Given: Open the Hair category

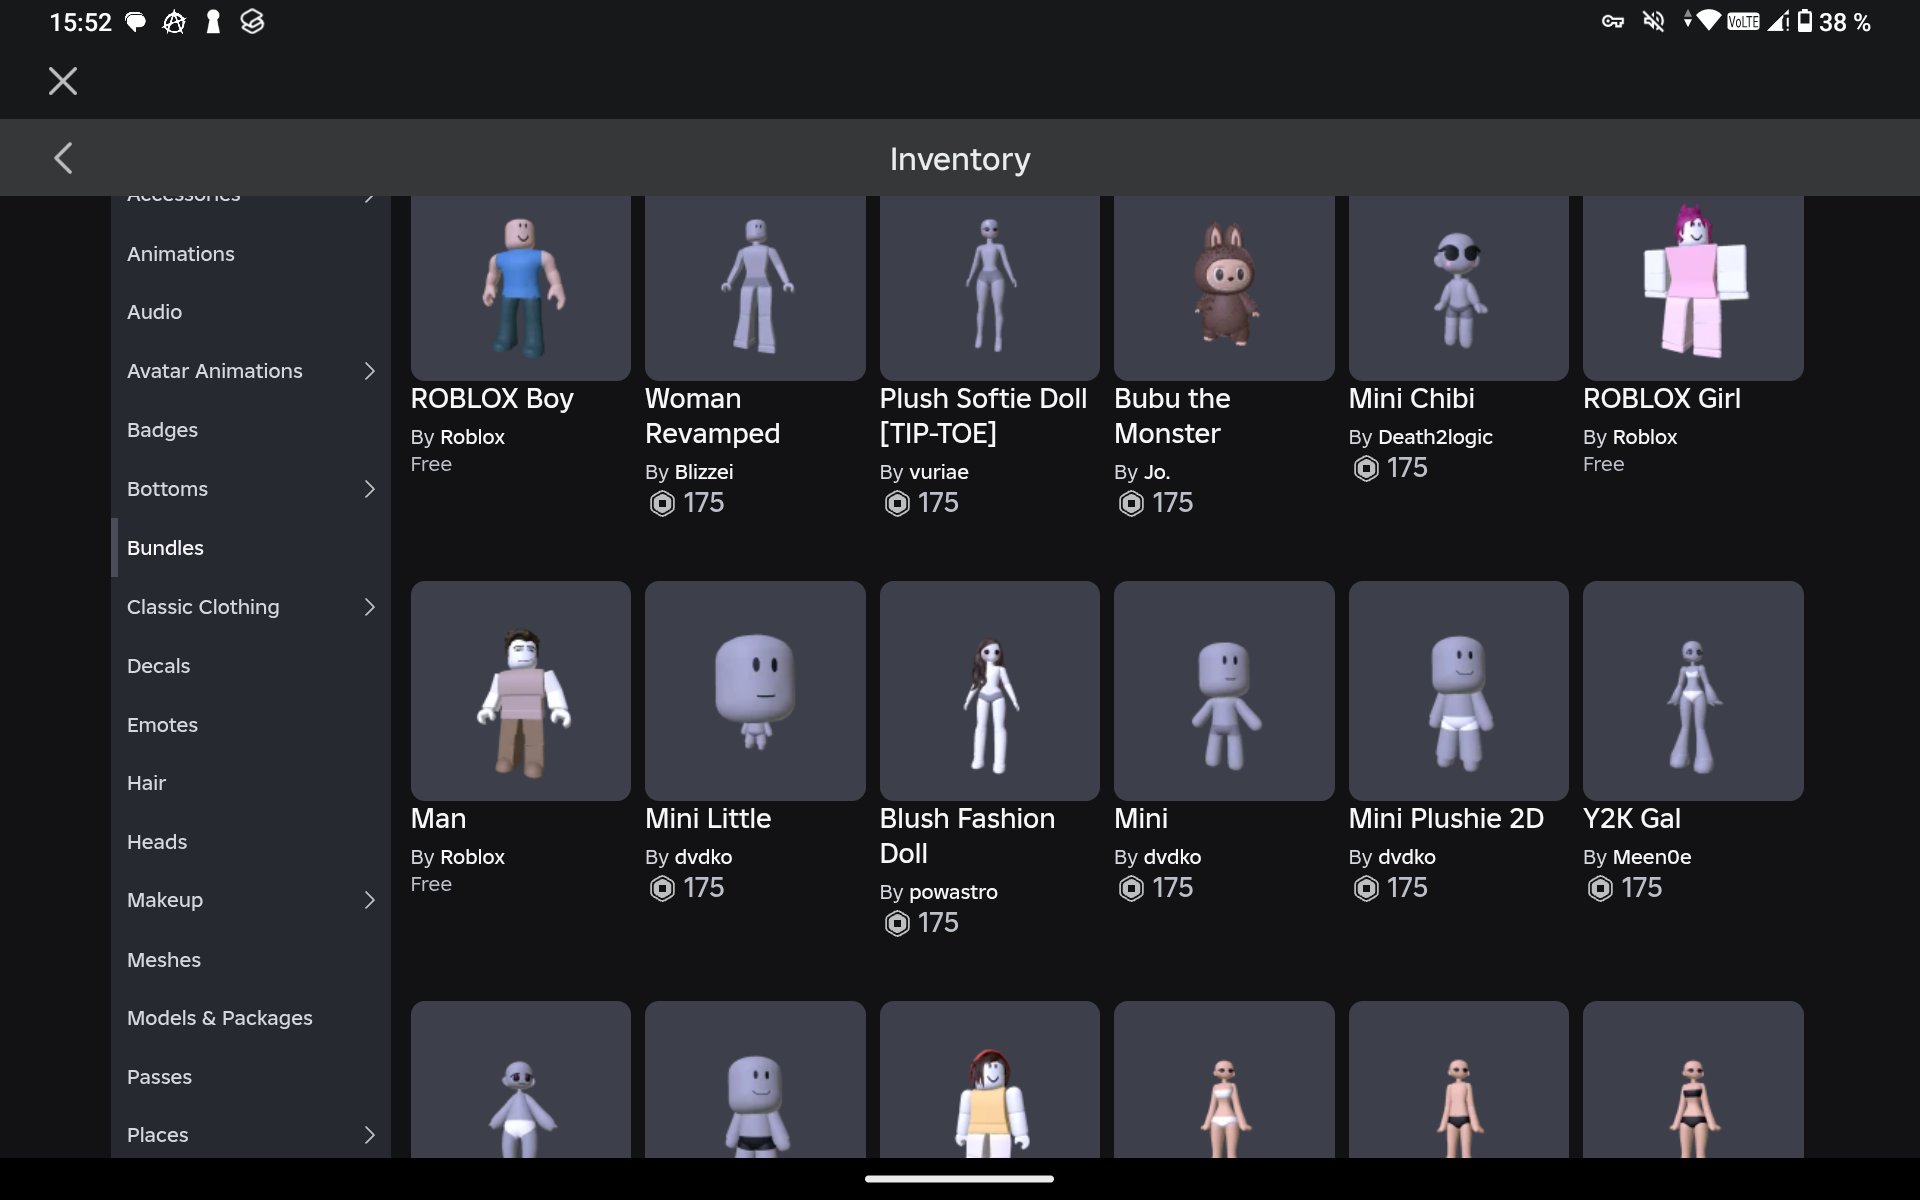Looking at the screenshot, I should point(250,783).
